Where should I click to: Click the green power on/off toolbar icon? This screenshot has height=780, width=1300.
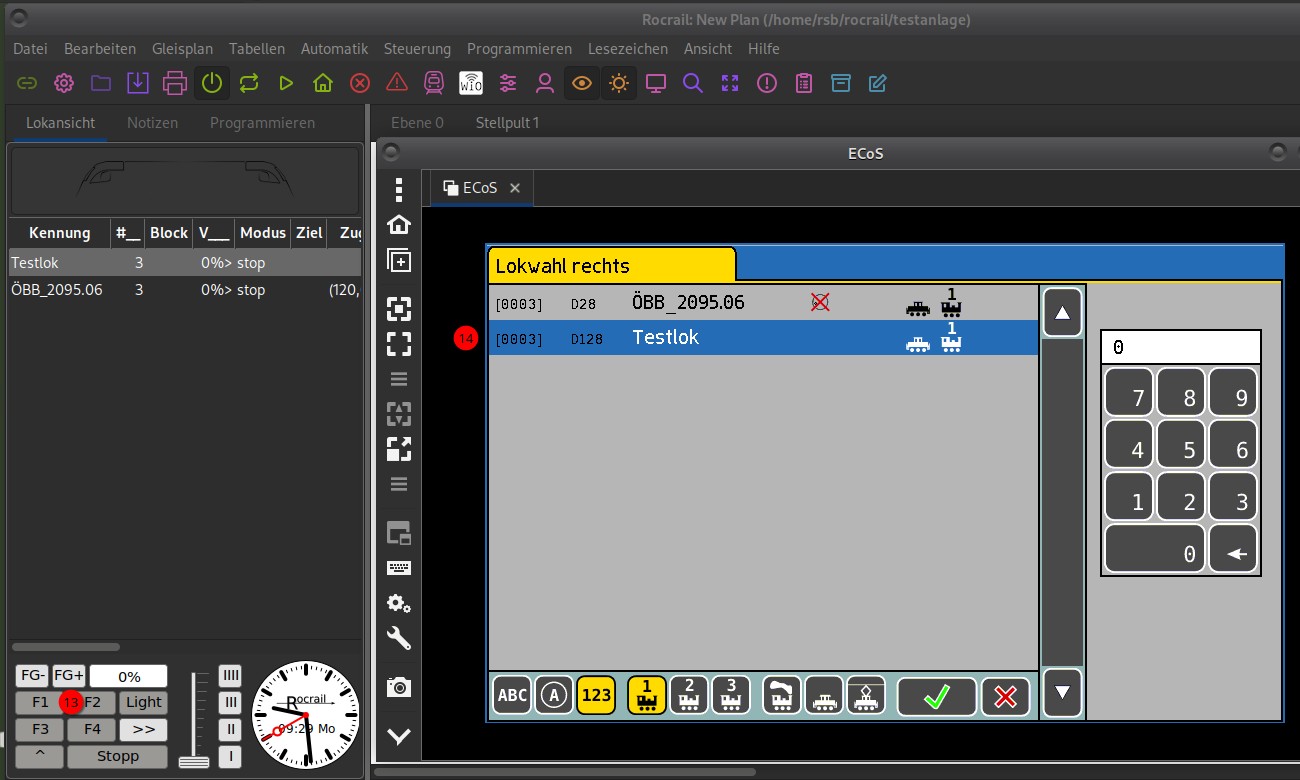[212, 83]
